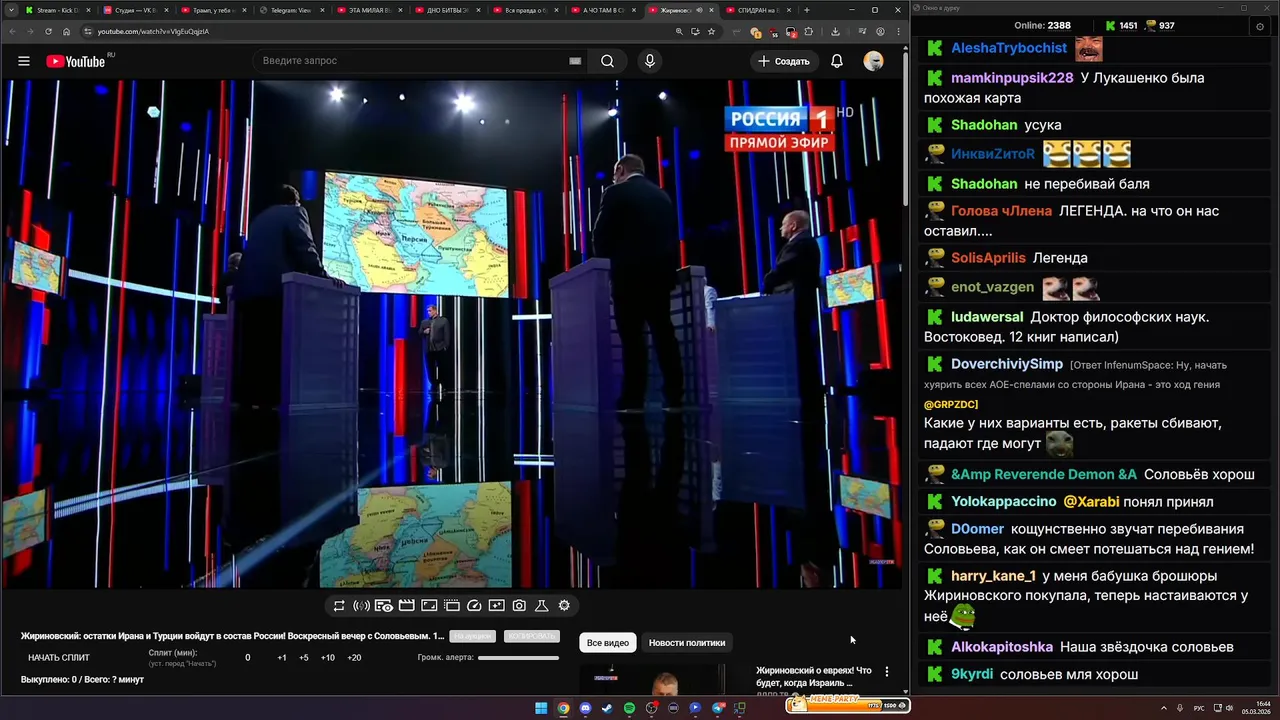Open the gear settings in player toolbar
Screen dimensions: 1280x720
point(564,606)
